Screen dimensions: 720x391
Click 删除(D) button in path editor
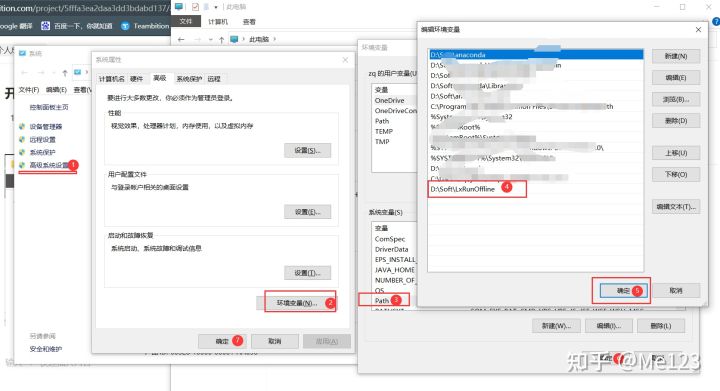pyautogui.click(x=676, y=121)
